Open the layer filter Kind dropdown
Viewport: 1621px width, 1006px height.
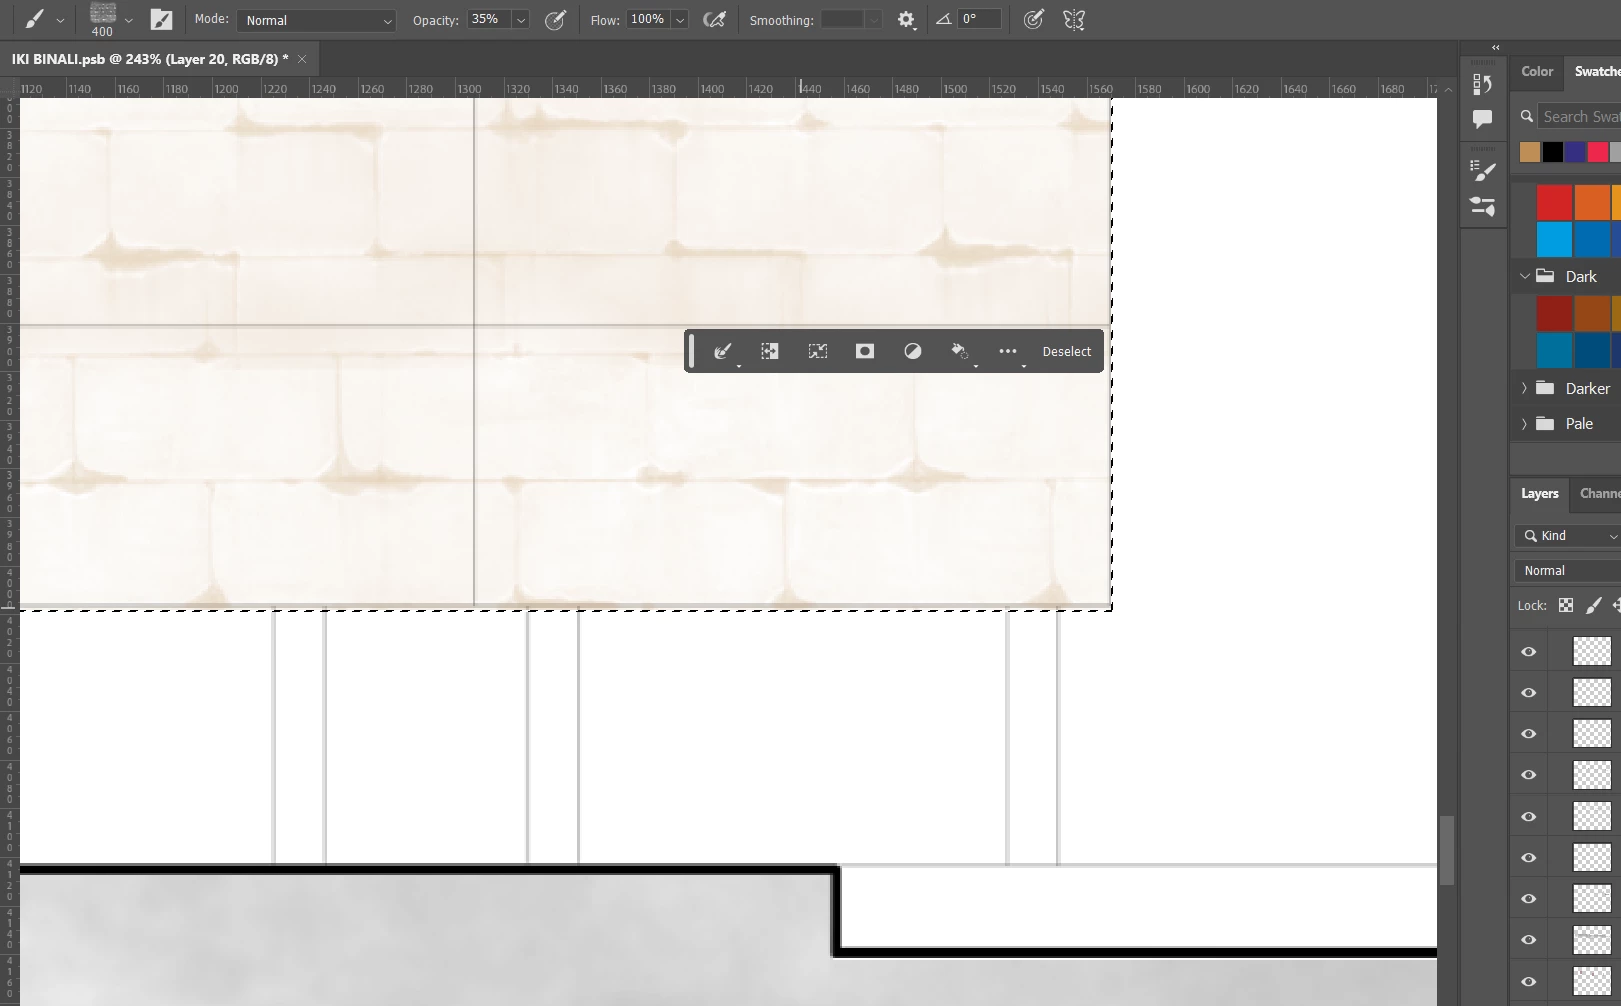(1568, 536)
